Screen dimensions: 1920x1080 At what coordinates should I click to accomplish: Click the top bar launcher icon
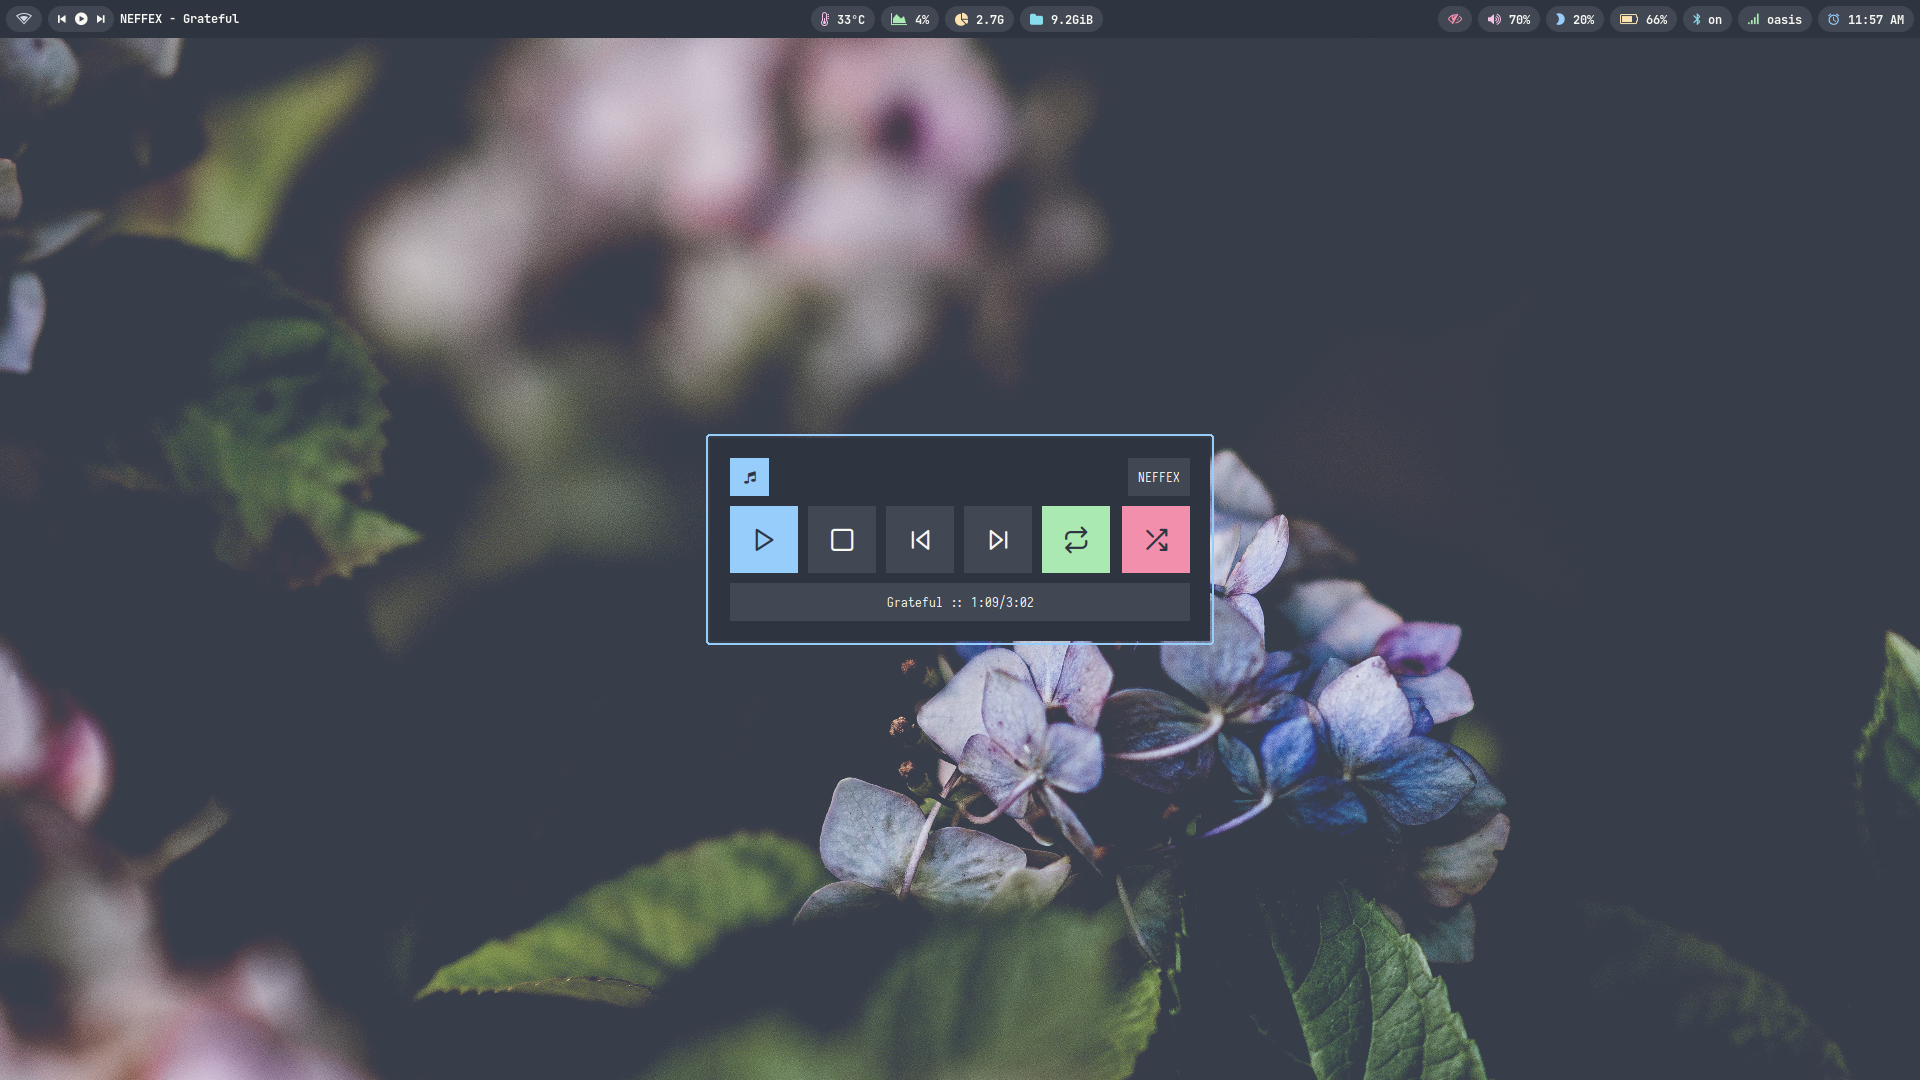[24, 19]
